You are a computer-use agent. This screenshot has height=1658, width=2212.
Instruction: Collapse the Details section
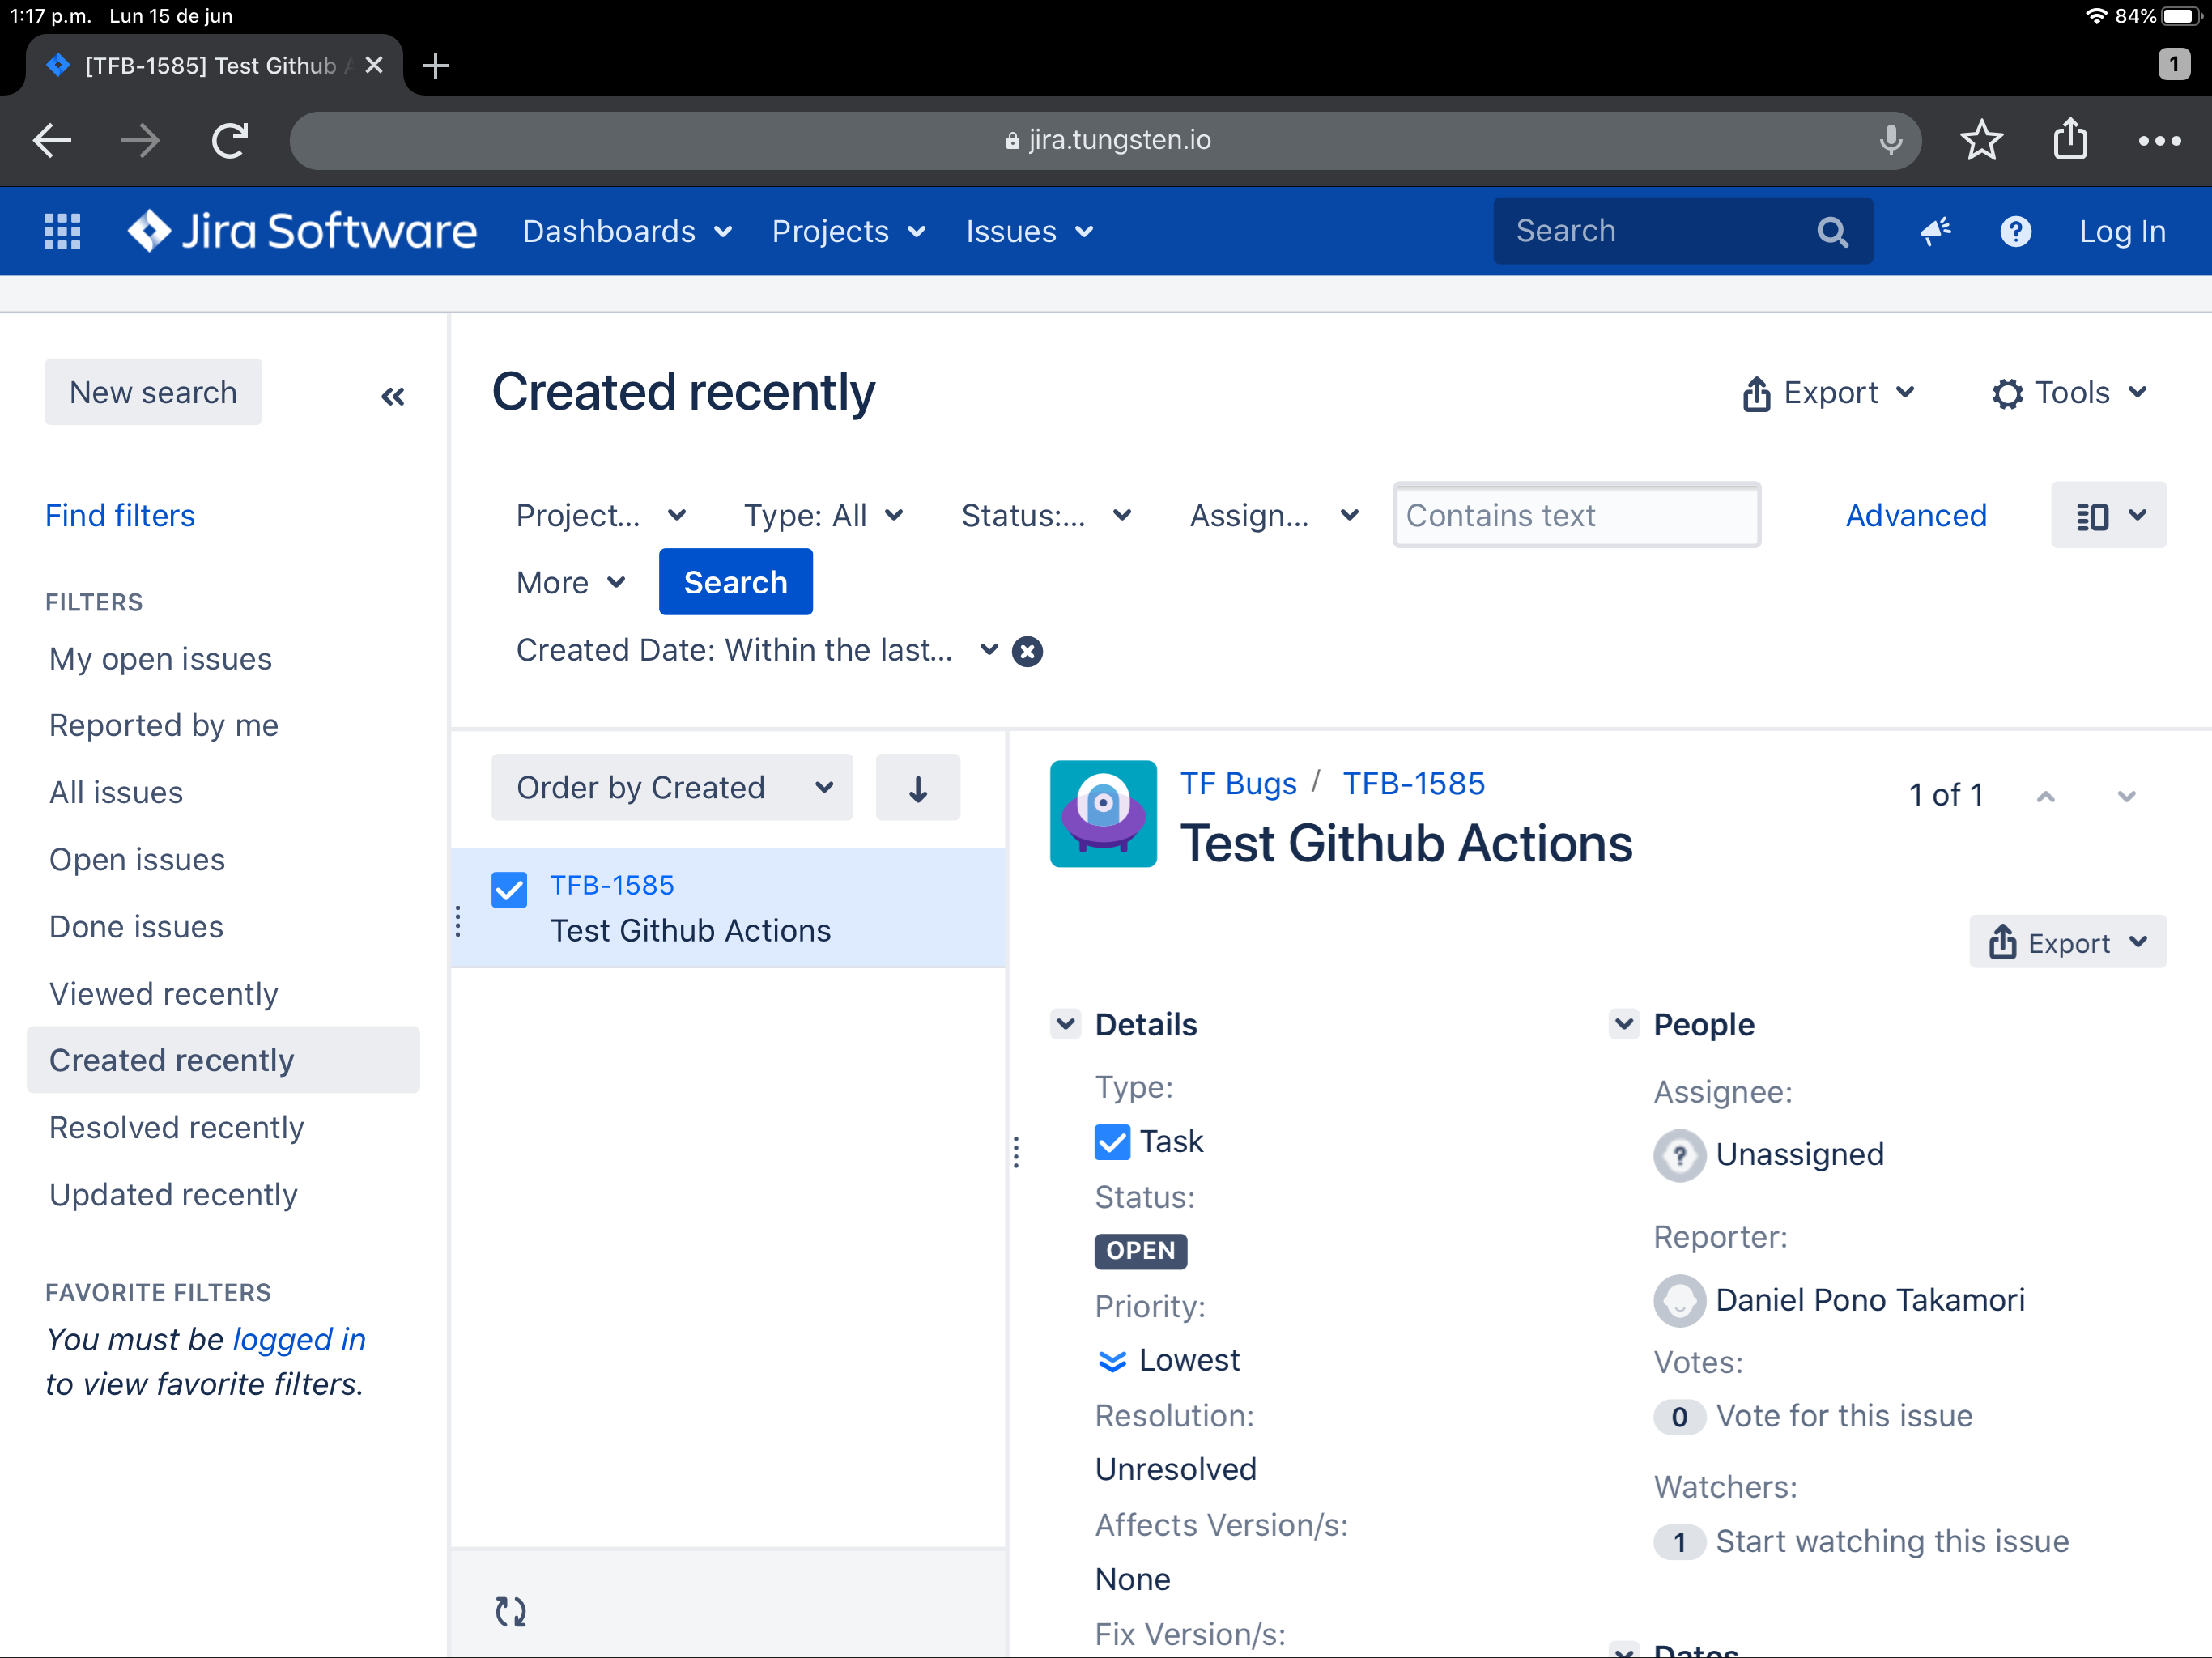[x=1065, y=1024]
